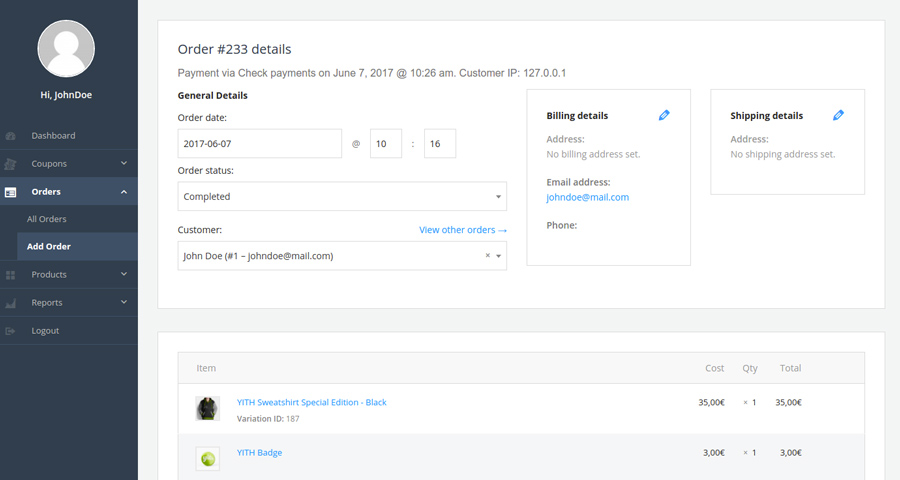Click the View other orders link
900x480 pixels.
(x=463, y=230)
